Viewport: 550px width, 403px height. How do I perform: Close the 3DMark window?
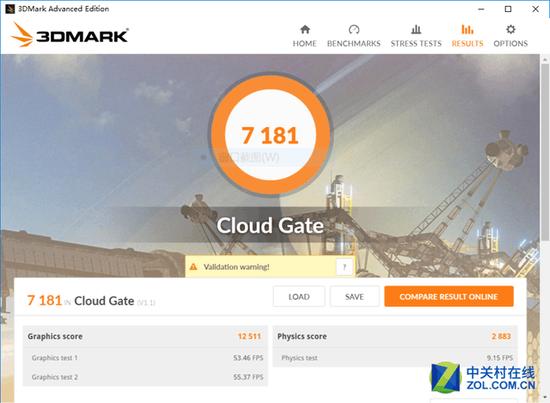[x=535, y=9]
